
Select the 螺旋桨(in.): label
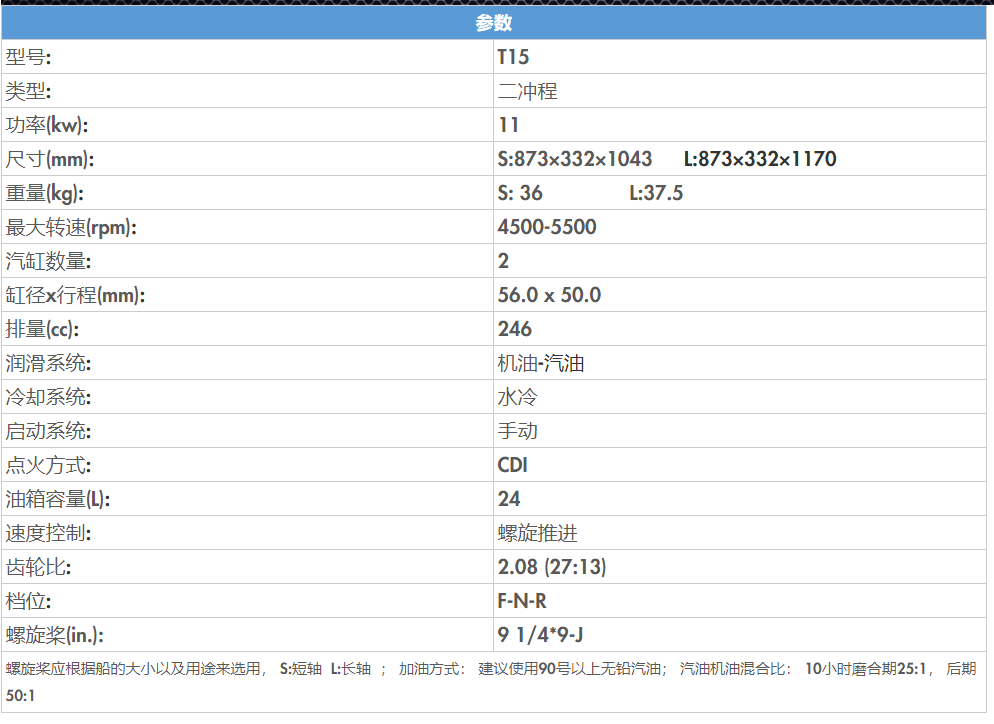click(x=54, y=635)
